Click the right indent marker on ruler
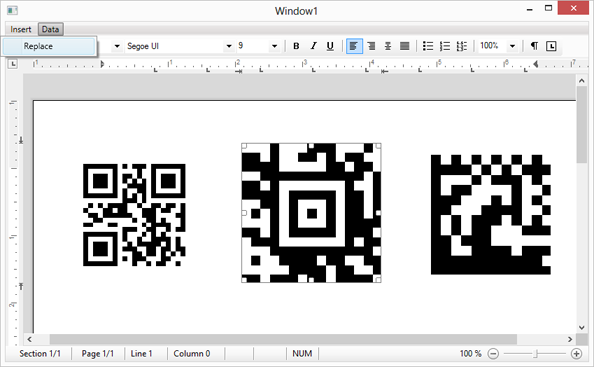594x367 pixels. [535, 64]
